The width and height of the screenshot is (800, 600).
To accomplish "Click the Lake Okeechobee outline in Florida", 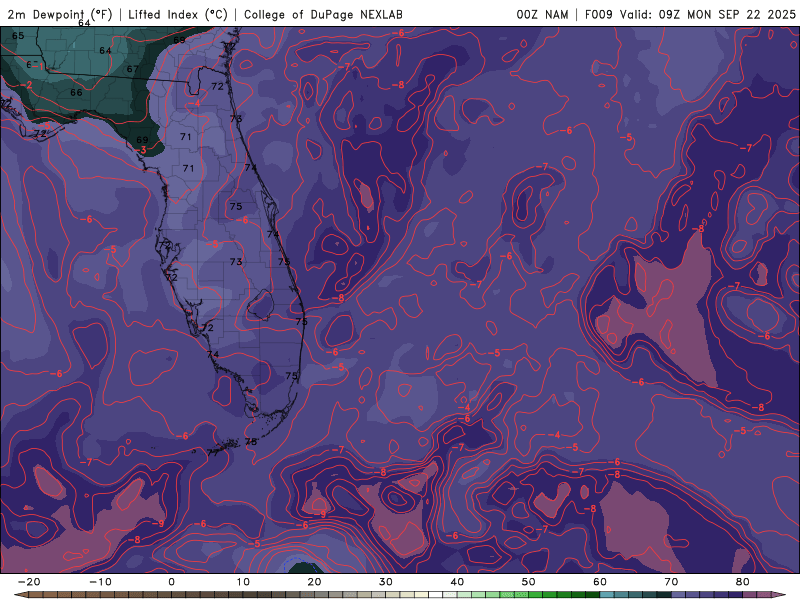I will point(261,305).
